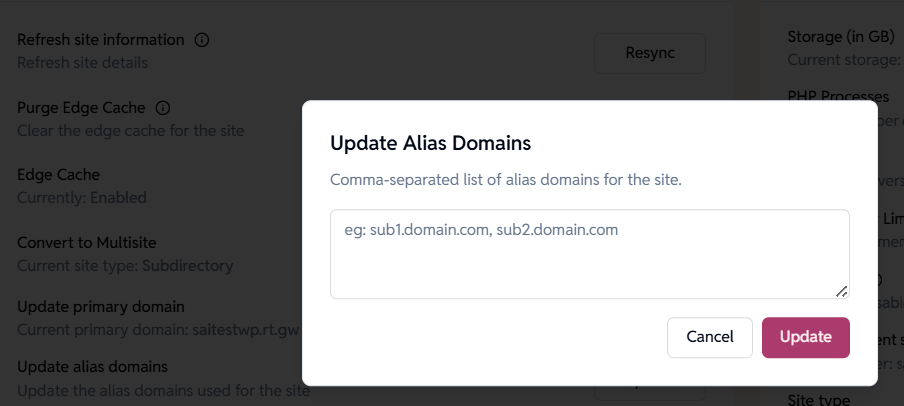
Task: Click the Update button in dialog
Action: coord(805,337)
